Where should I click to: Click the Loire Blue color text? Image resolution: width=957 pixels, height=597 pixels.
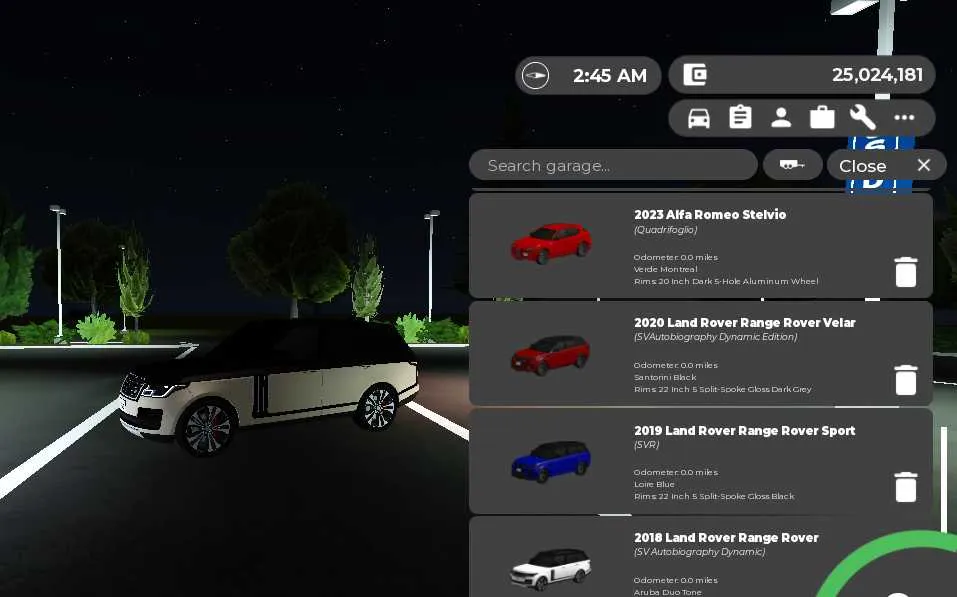pyautogui.click(x=654, y=484)
